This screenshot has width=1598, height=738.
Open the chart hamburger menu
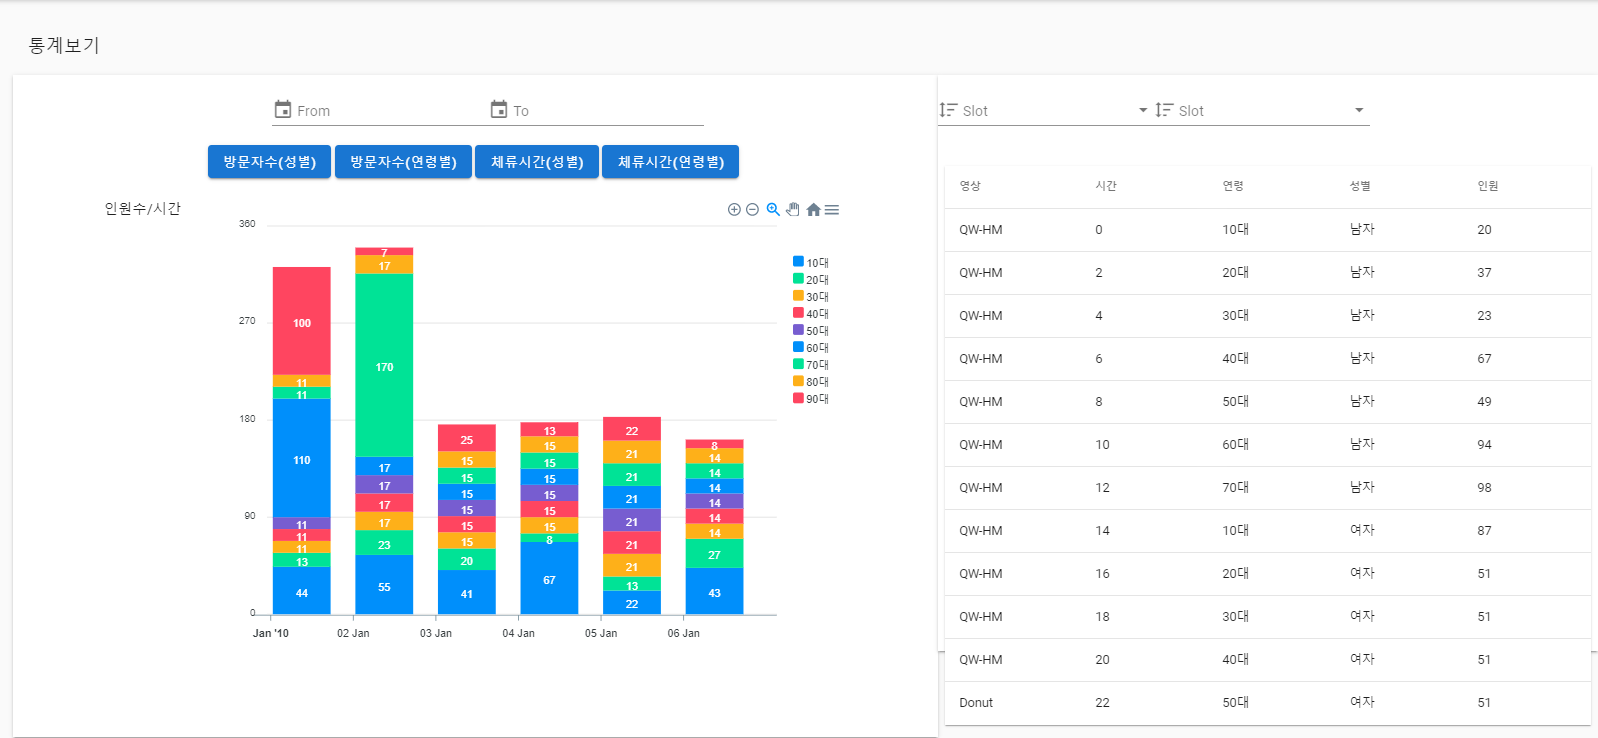point(832,209)
